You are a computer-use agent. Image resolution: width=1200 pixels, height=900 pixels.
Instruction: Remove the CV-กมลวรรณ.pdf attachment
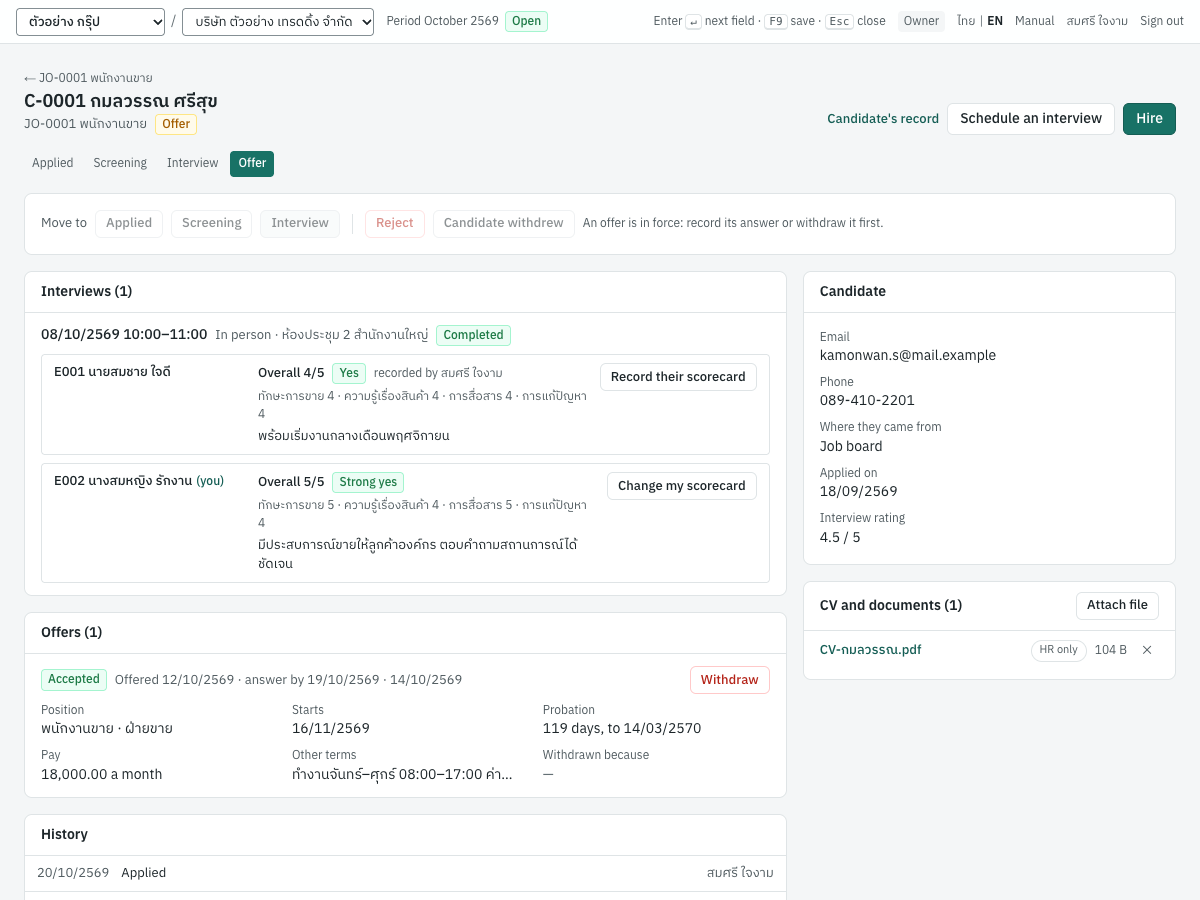click(1147, 650)
